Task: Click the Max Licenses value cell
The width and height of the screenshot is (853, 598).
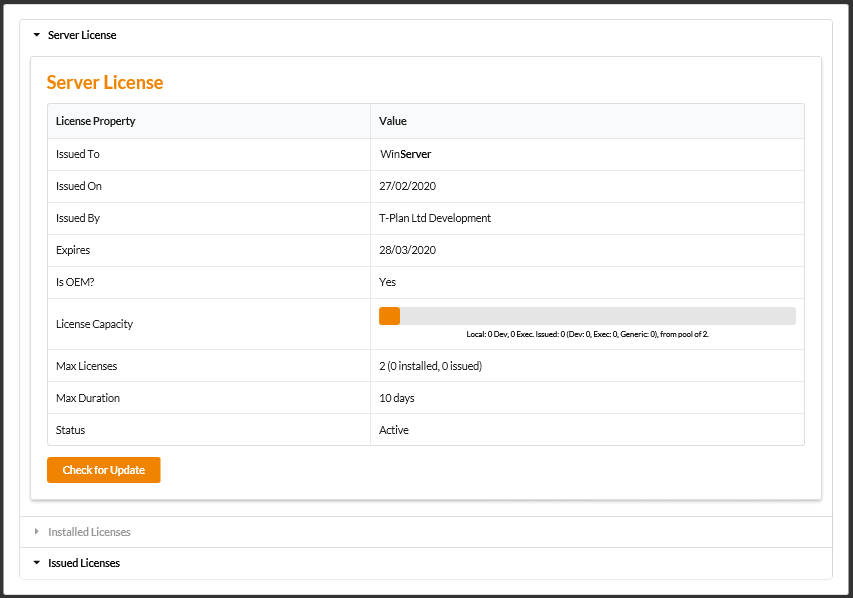Action: (x=587, y=366)
